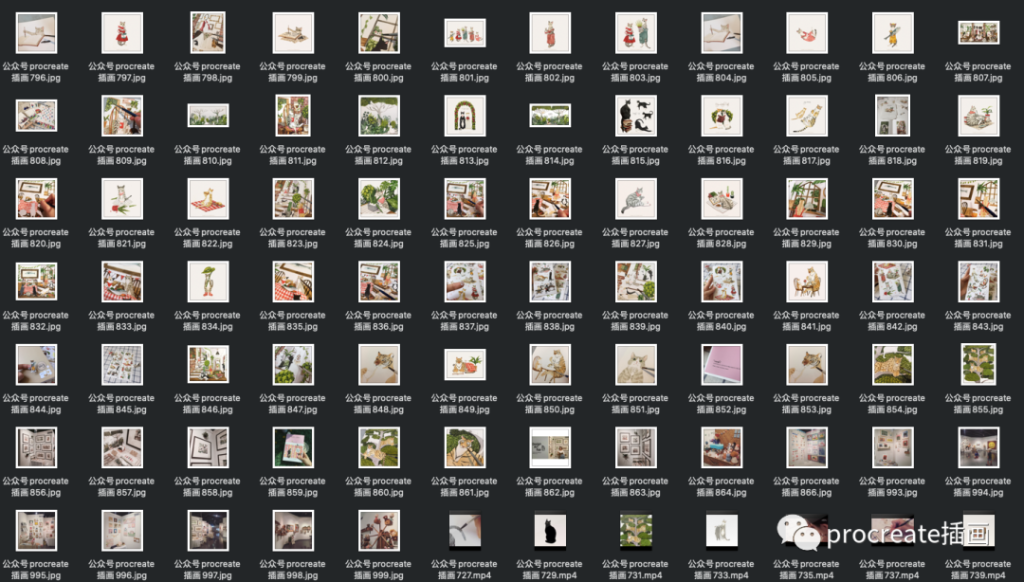Select the file 公众号procreate插画796.jpg
The height and width of the screenshot is (582, 1024).
[x=36, y=33]
